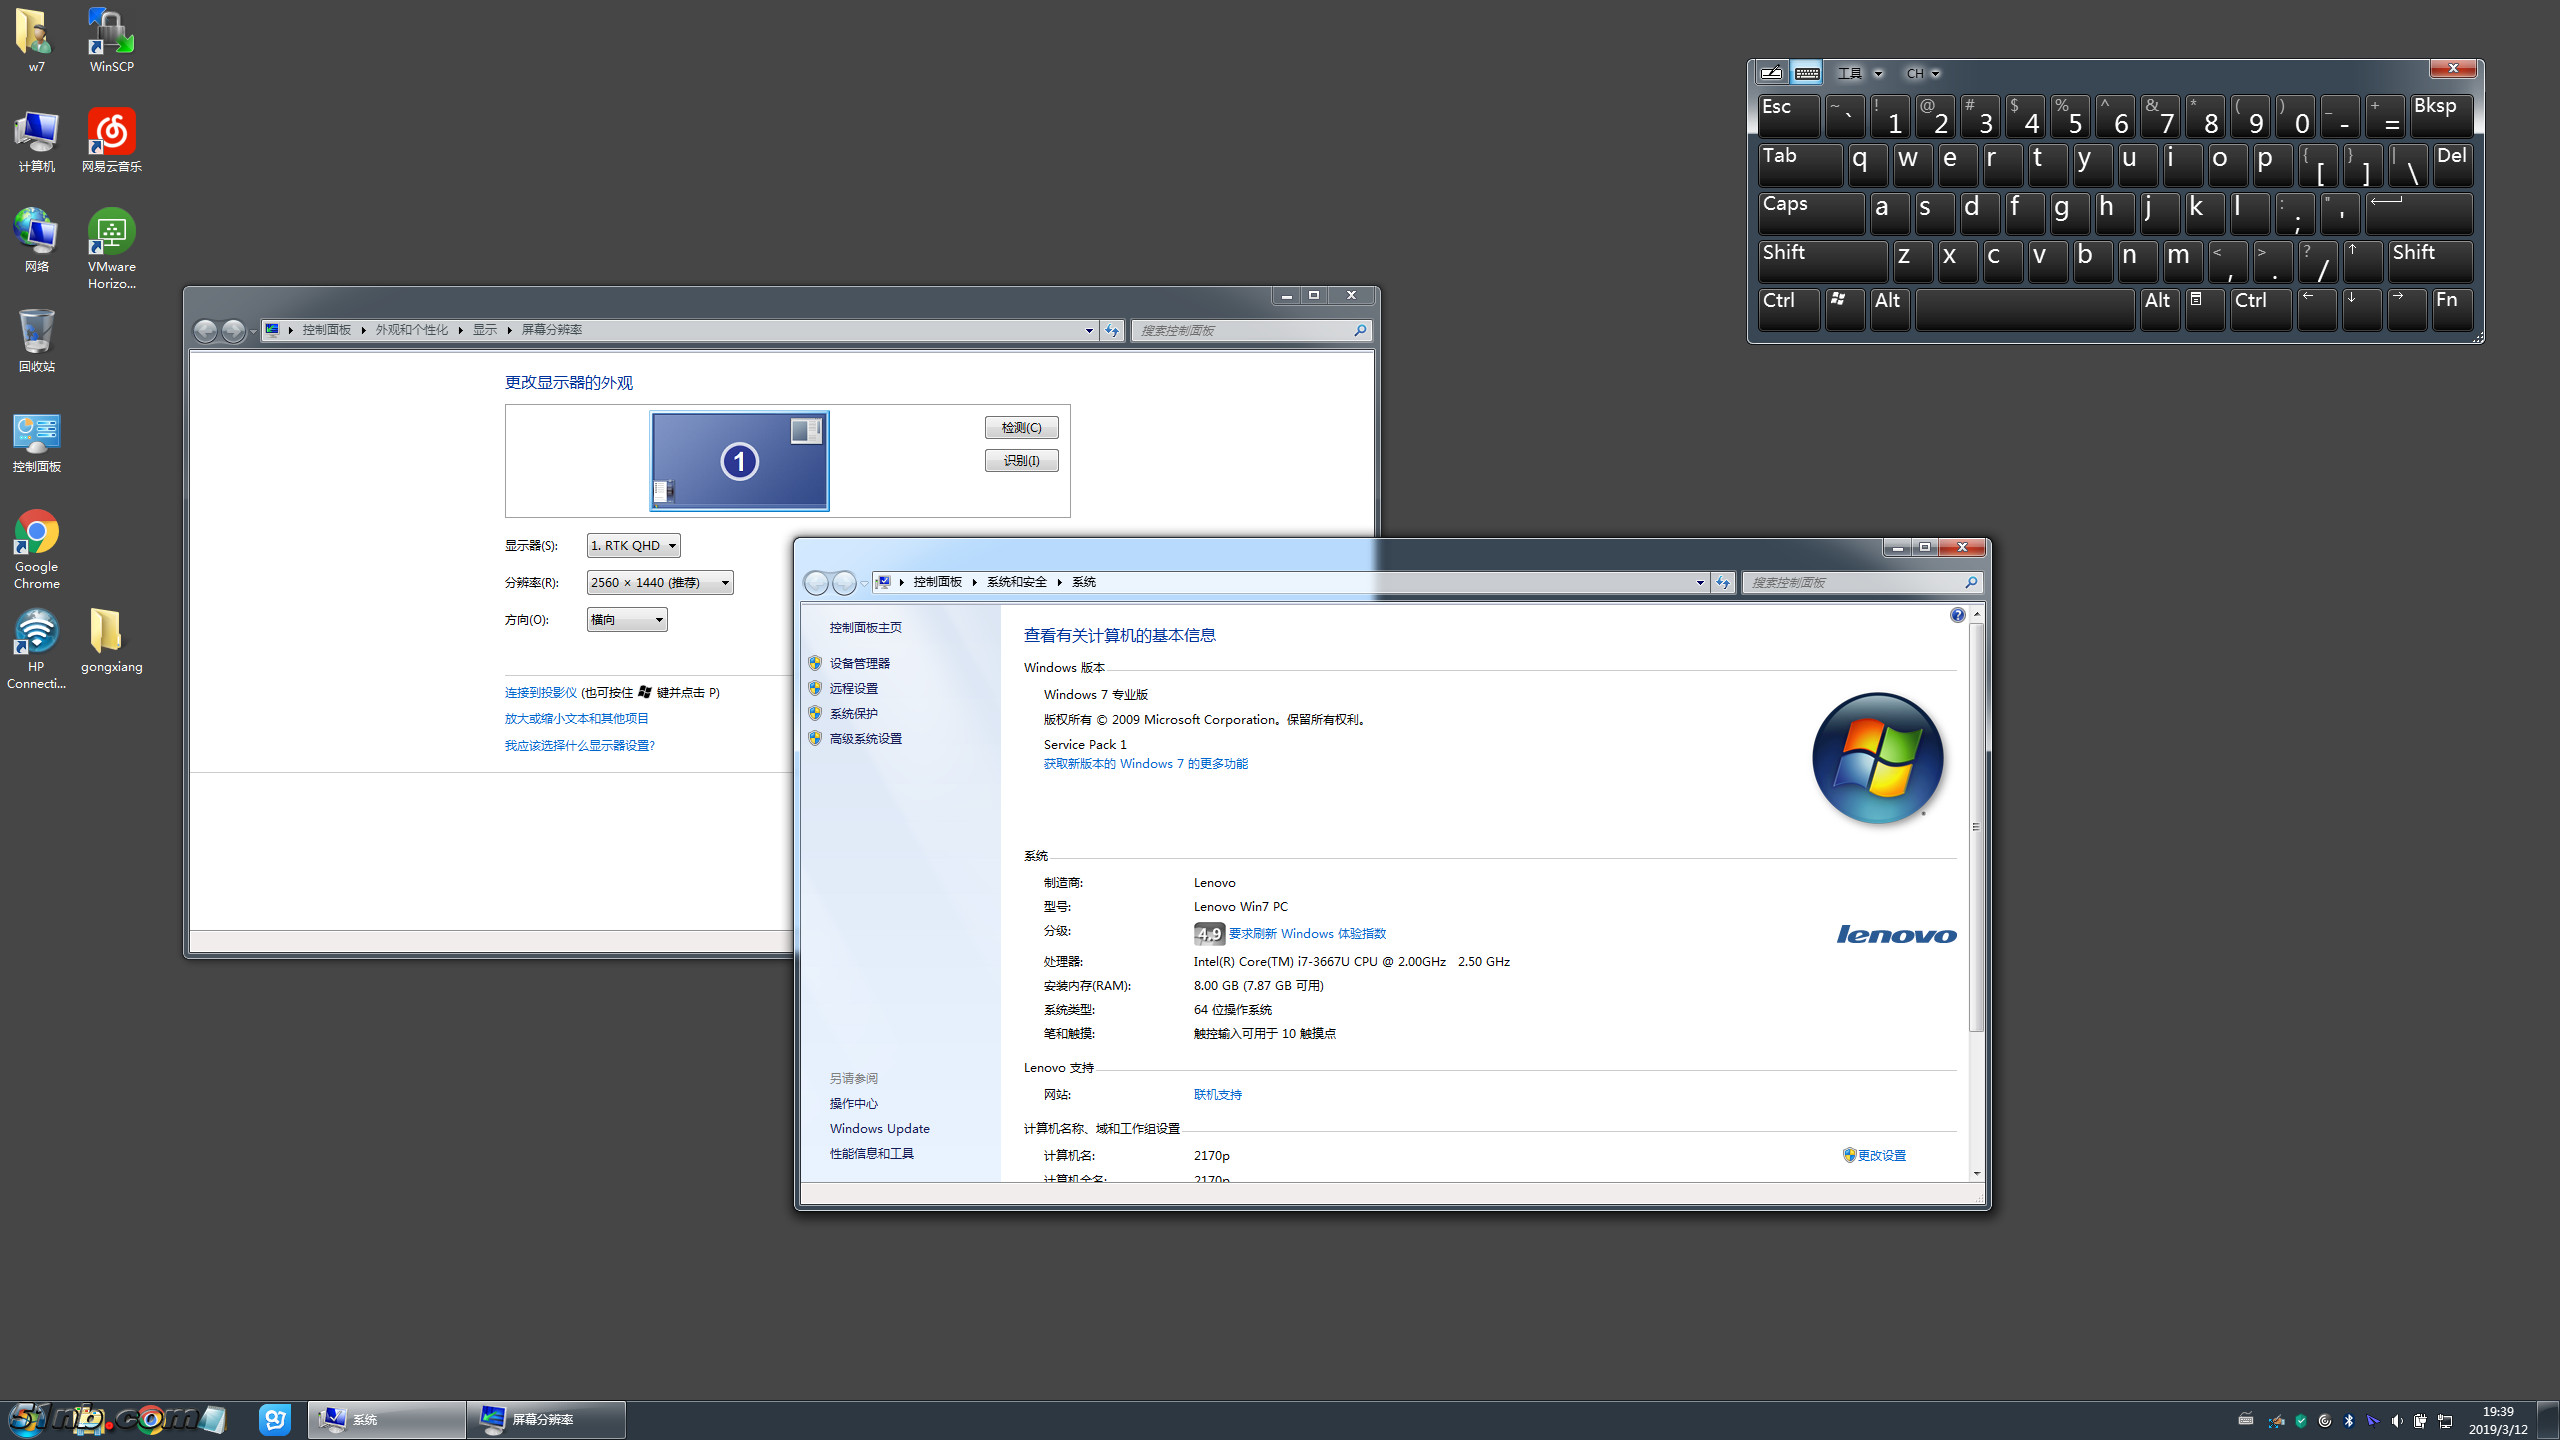Switch to the 屏幕分辨率 taskbar window
This screenshot has width=2560, height=1440.
click(546, 1419)
